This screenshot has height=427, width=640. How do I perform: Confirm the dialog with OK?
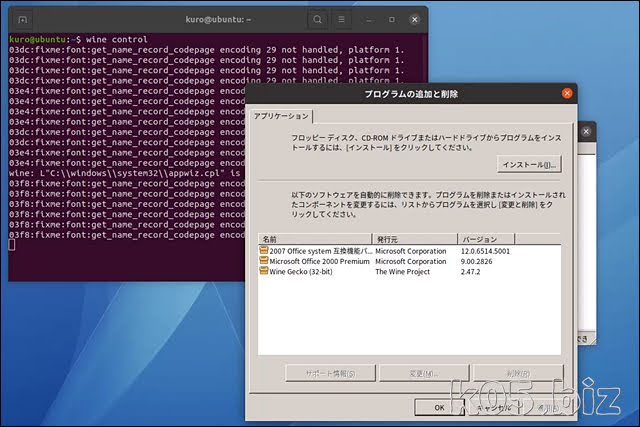pos(439,407)
